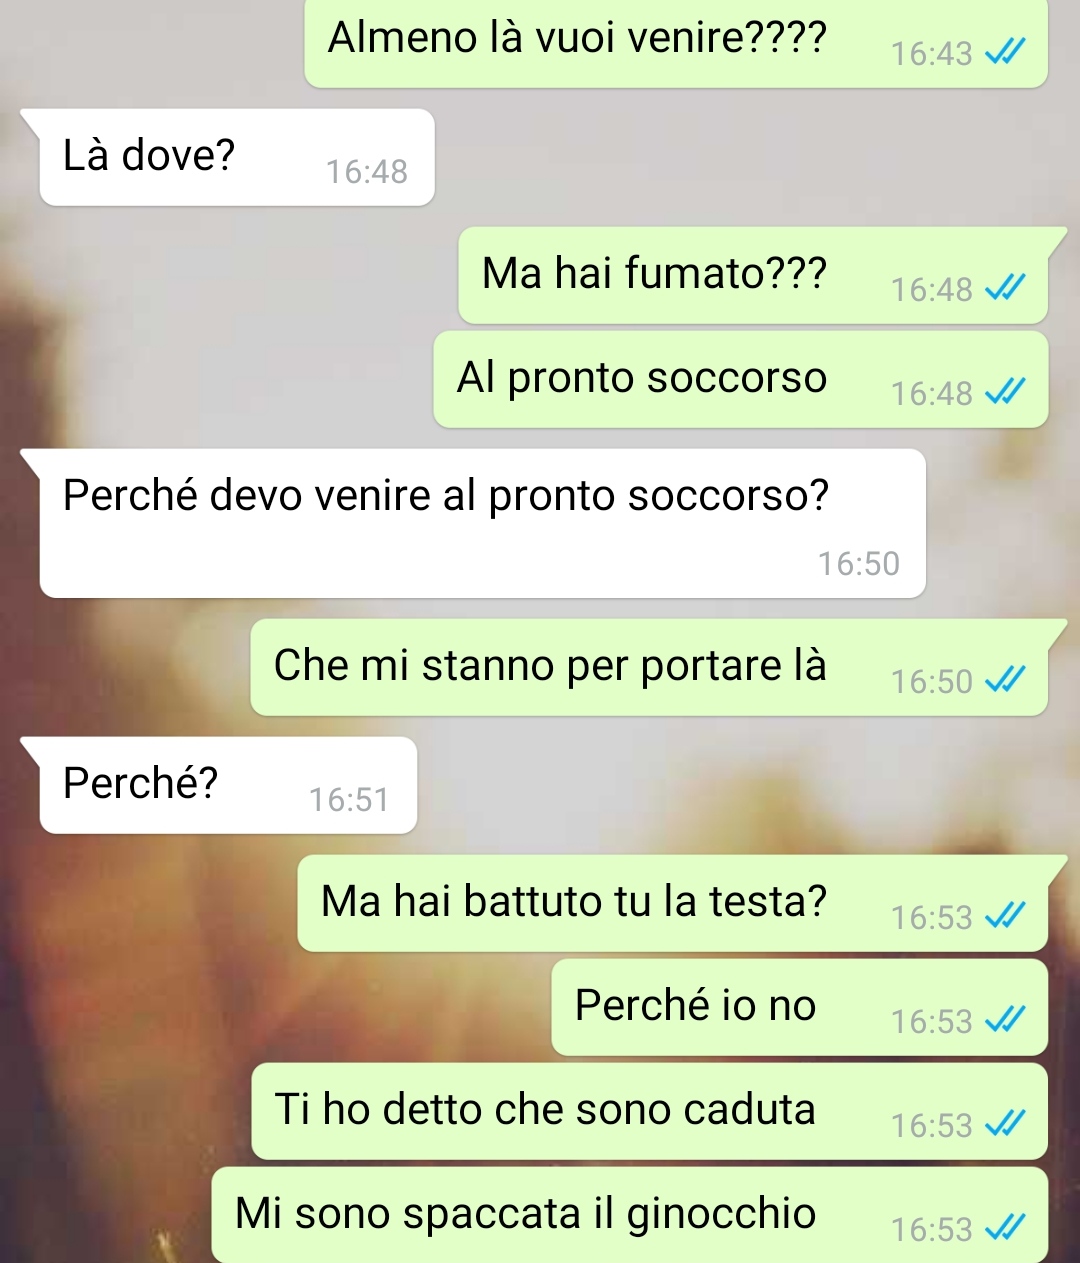Tap the 16:50 timestamp on the received message
This screenshot has width=1080, height=1263.
click(859, 564)
